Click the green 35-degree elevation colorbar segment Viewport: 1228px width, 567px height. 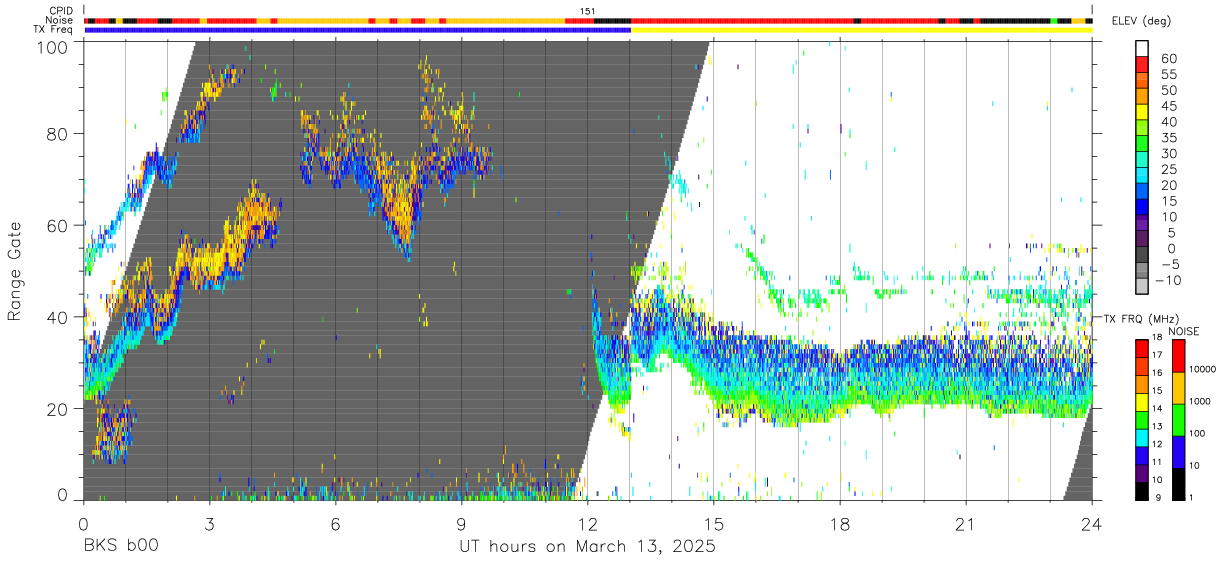coord(1143,143)
